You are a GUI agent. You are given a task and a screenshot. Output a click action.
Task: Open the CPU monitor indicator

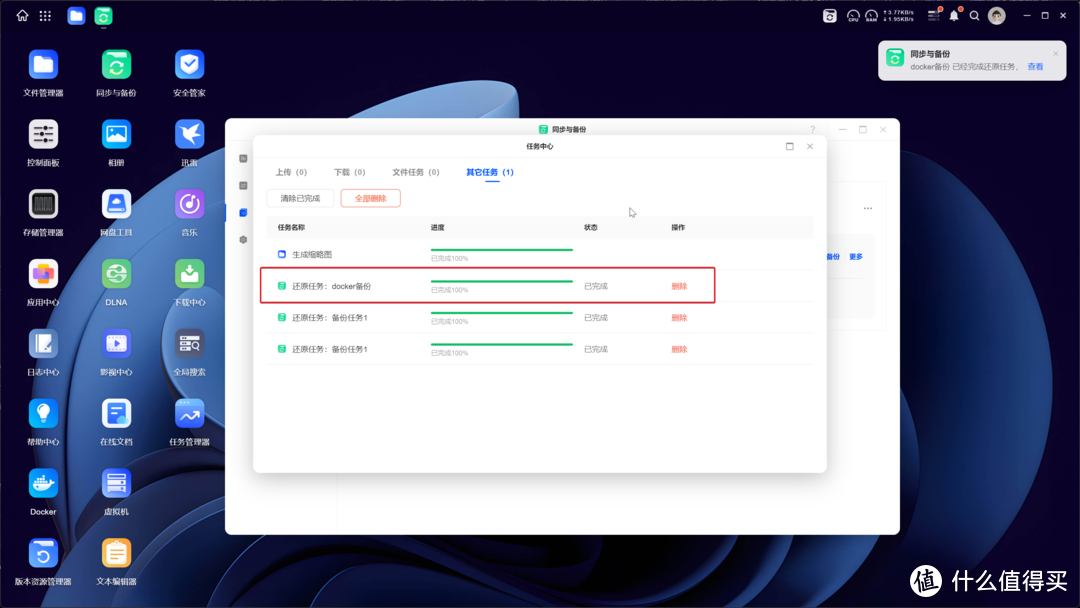tap(853, 15)
